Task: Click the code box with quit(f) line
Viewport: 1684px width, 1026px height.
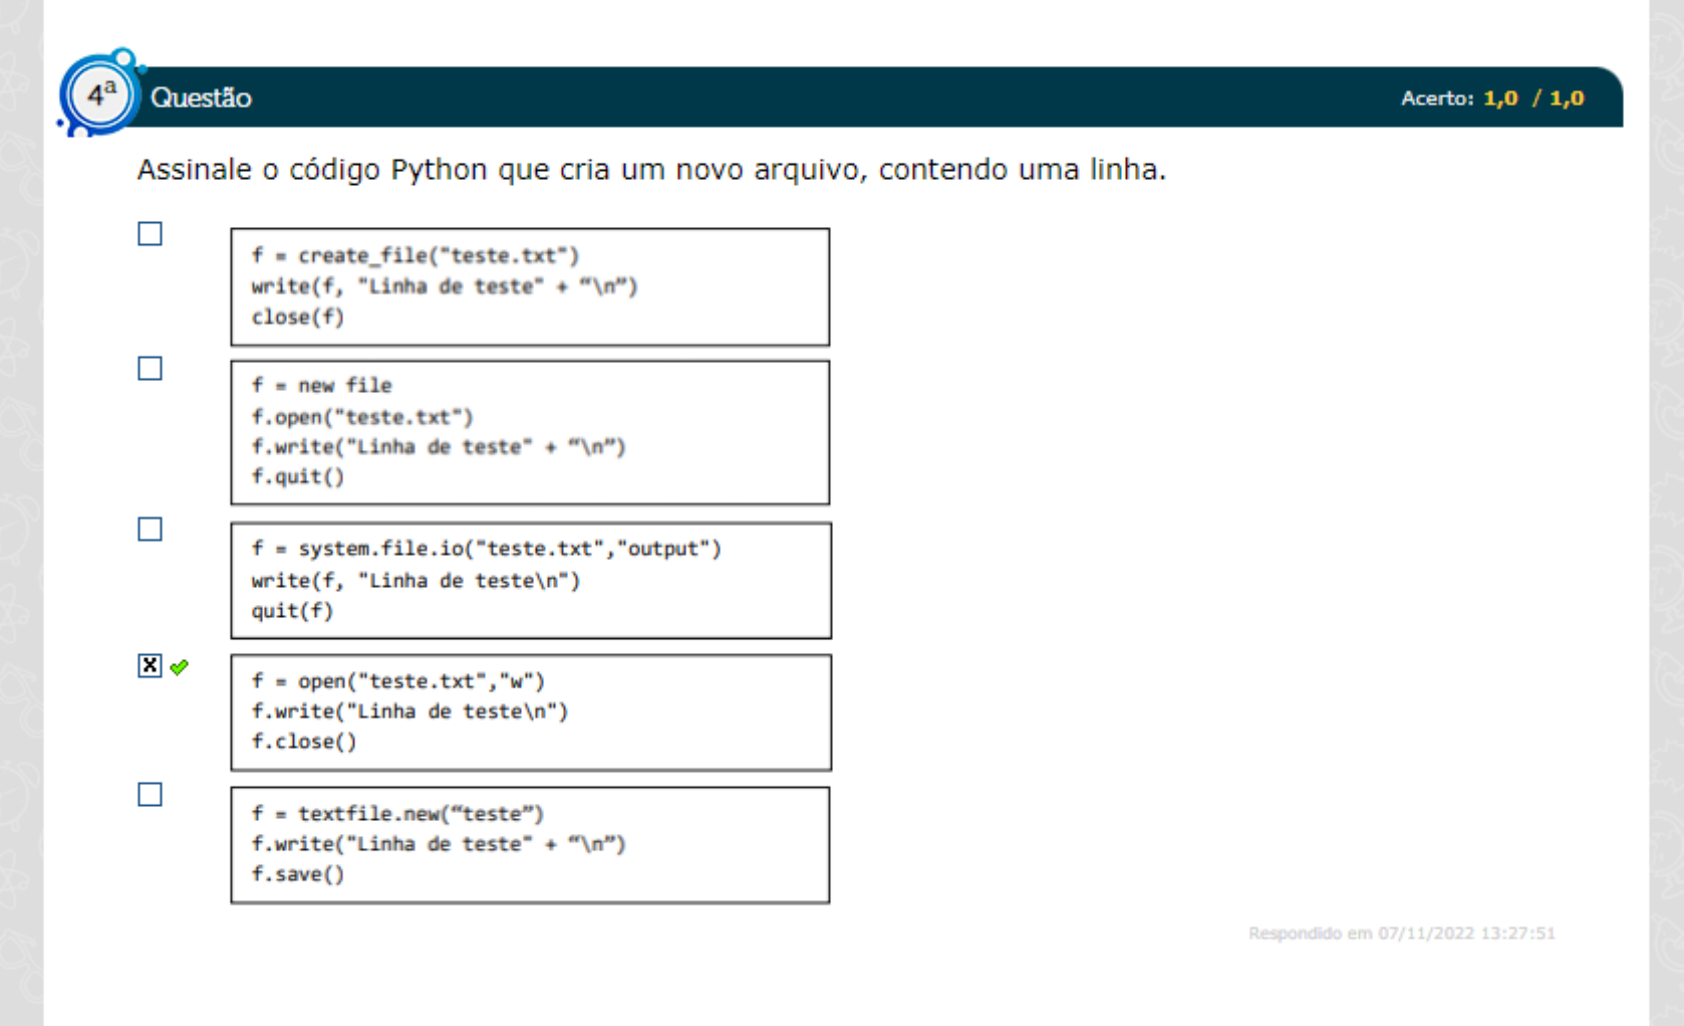Action: (x=530, y=579)
